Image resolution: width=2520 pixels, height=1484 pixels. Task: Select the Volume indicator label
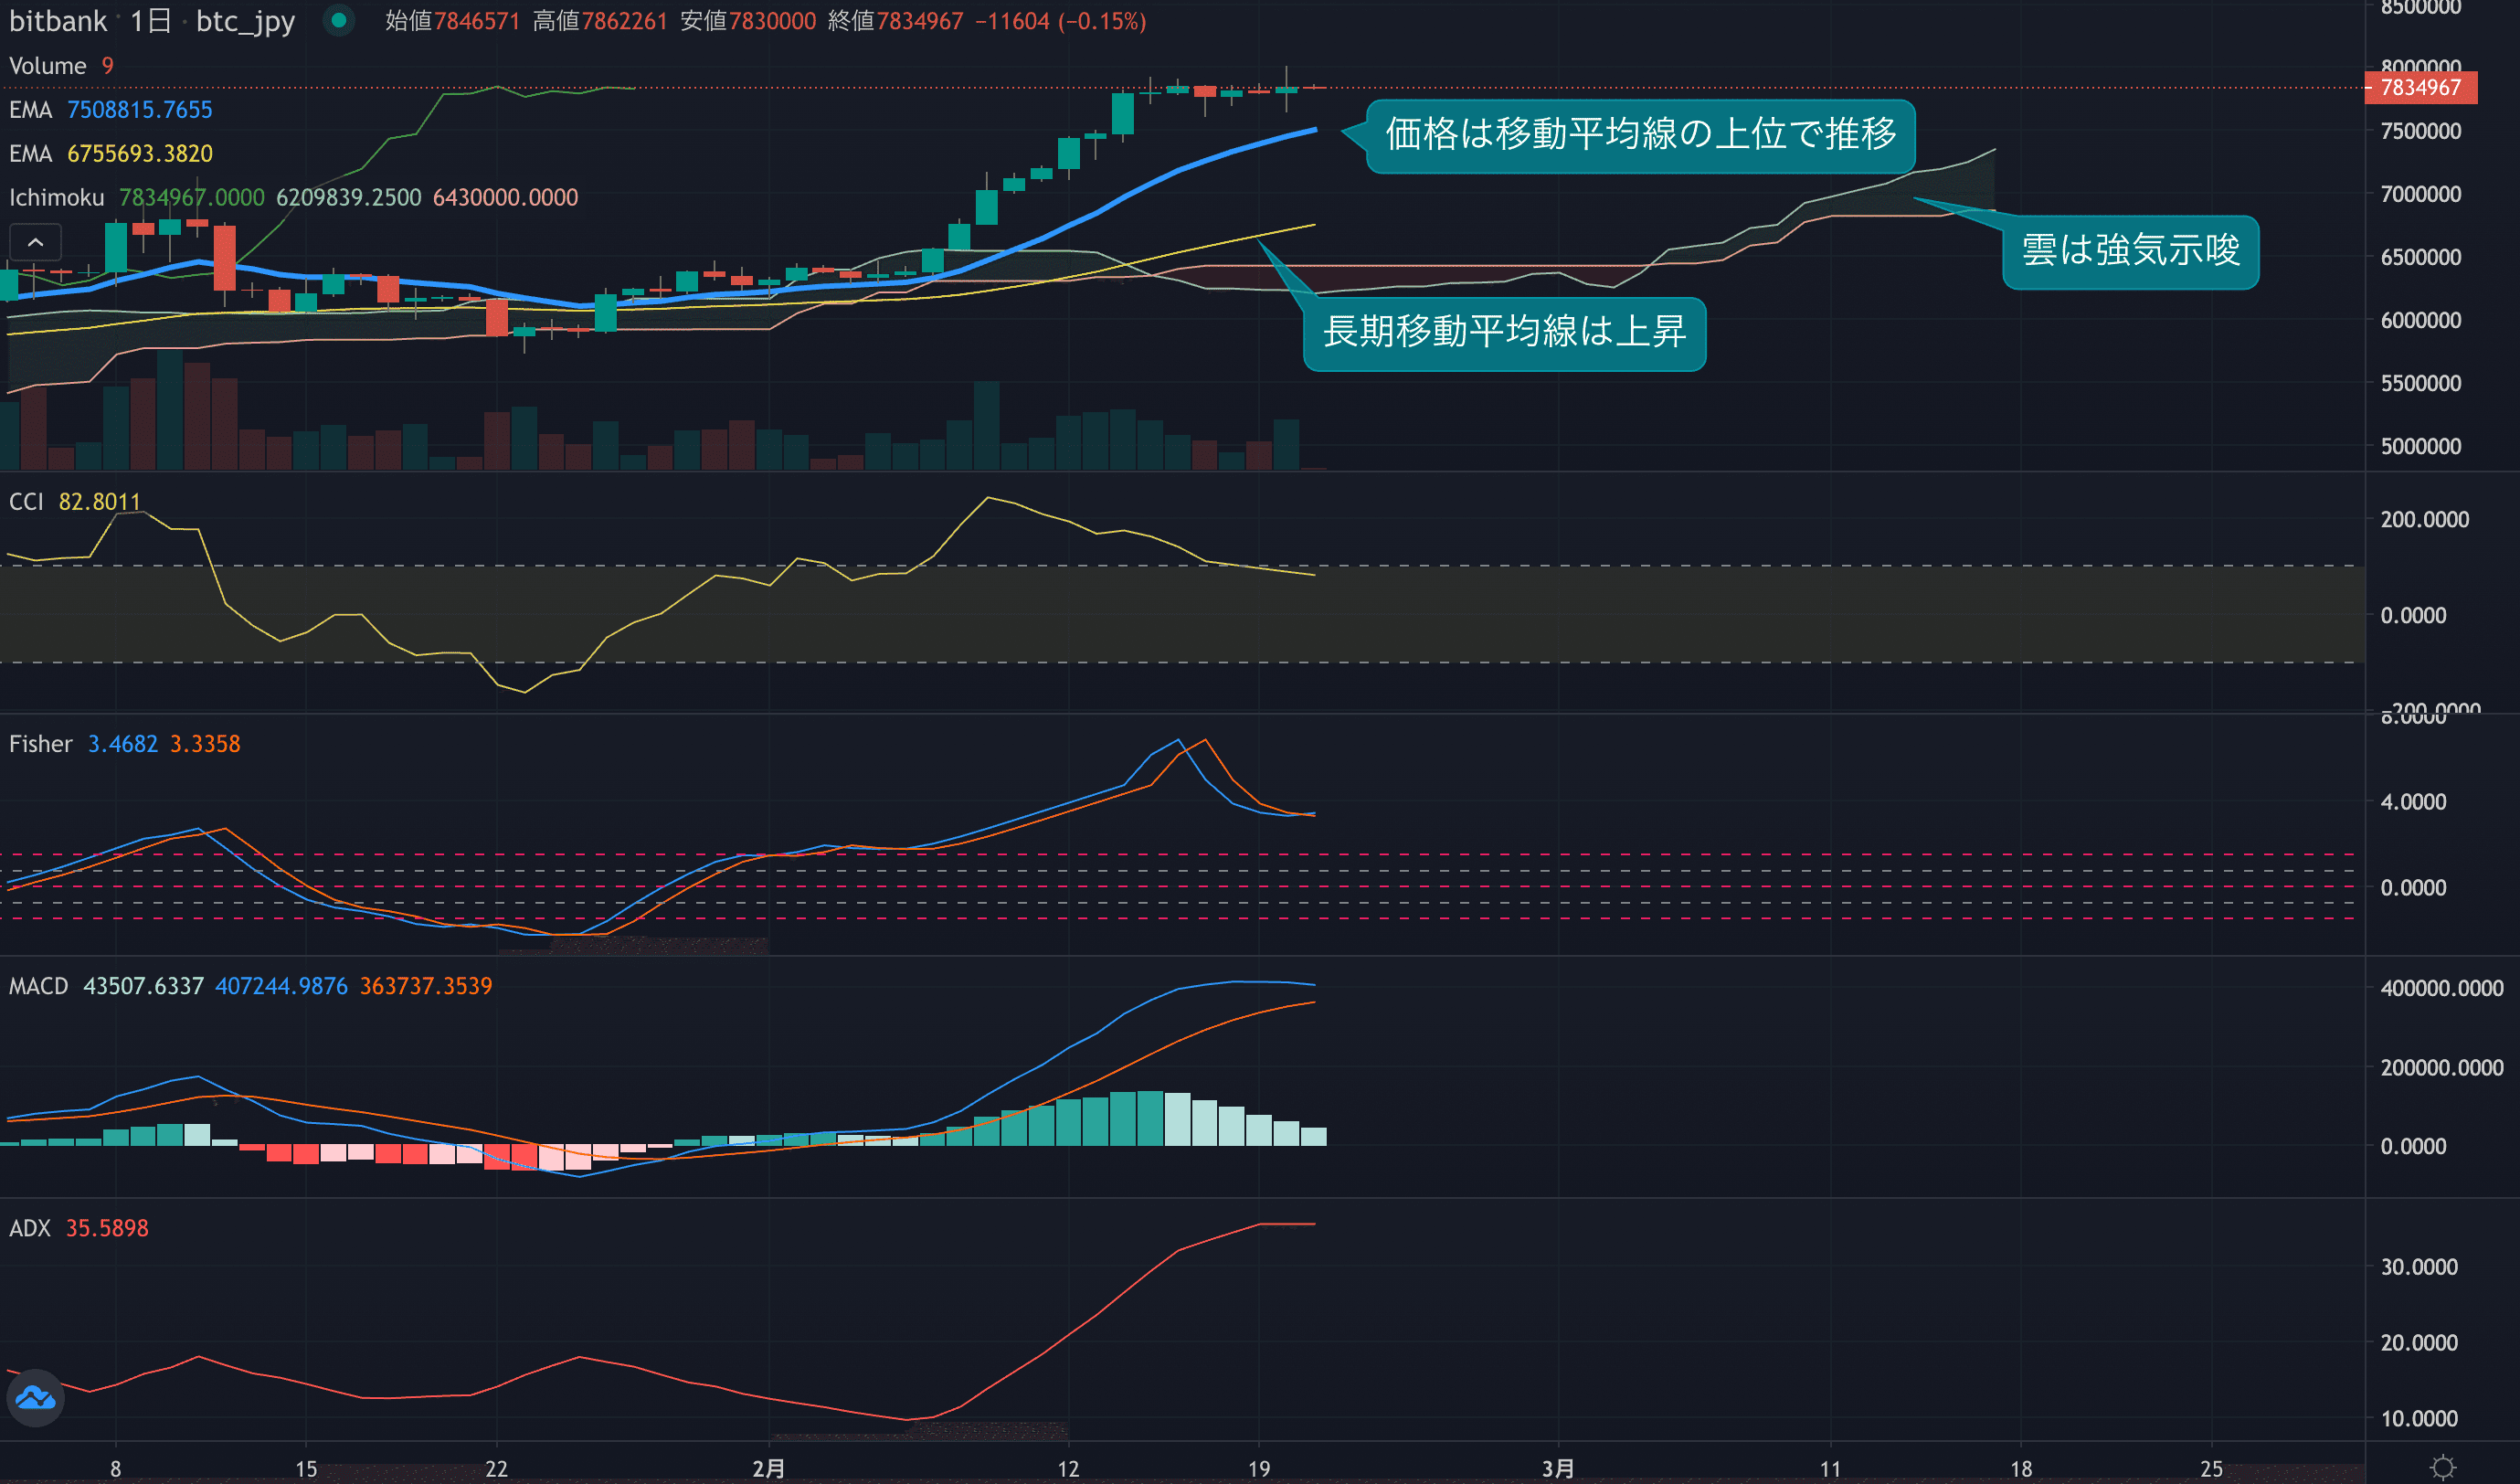pos(47,66)
